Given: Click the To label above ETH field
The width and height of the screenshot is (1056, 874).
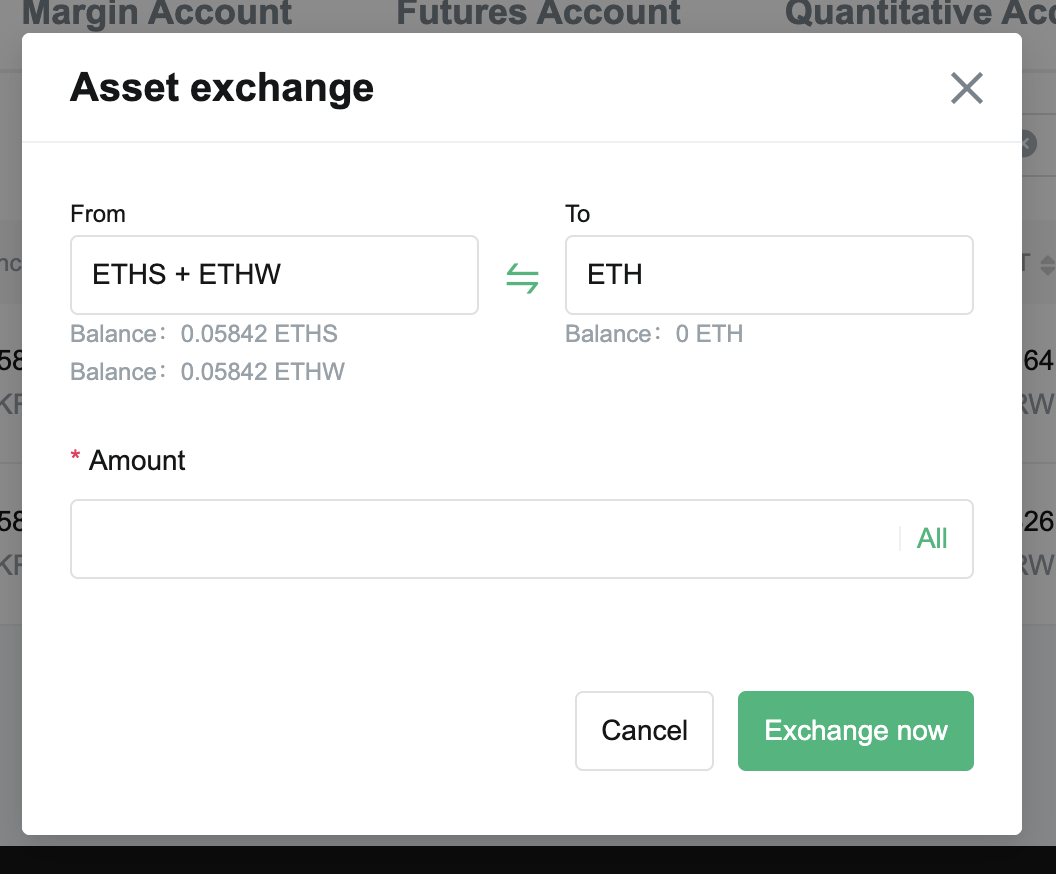Looking at the screenshot, I should tap(578, 214).
